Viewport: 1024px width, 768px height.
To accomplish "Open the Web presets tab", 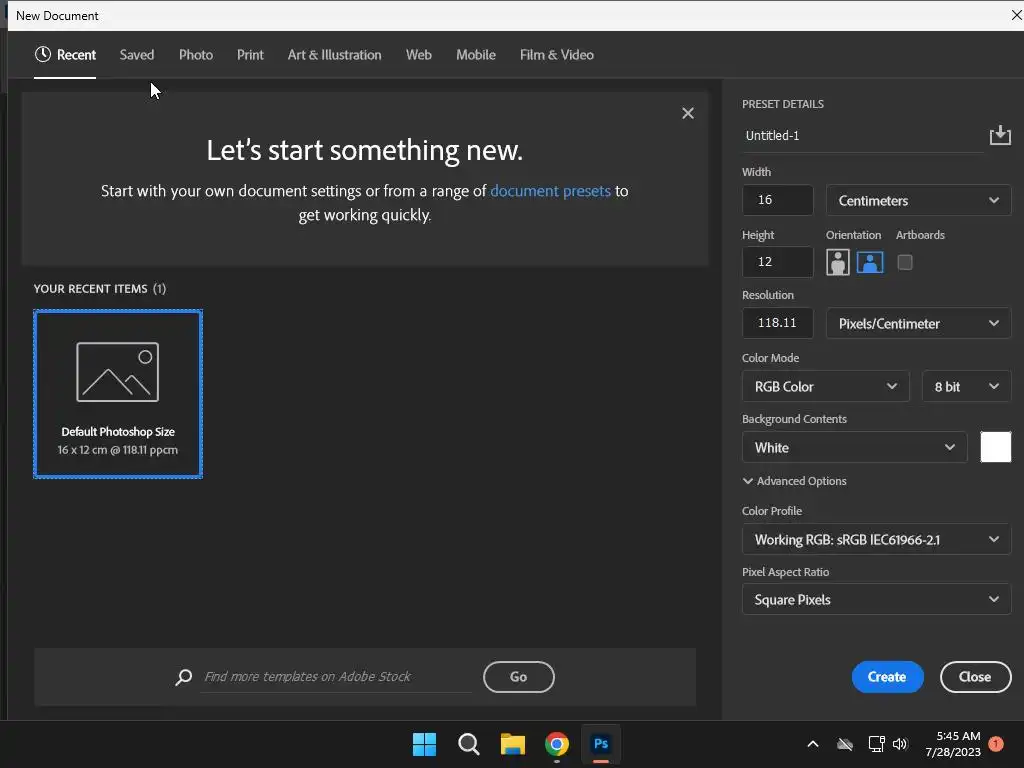I will click(x=419, y=55).
